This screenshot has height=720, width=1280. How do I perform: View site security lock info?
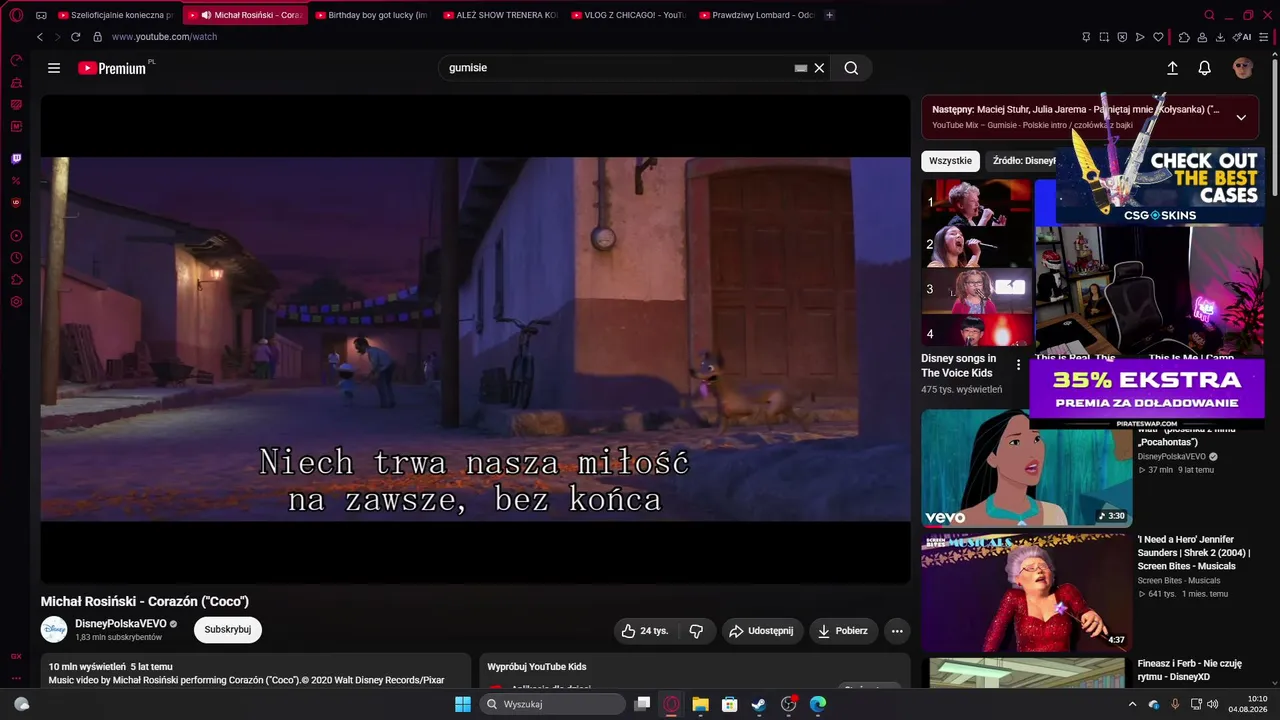(97, 37)
